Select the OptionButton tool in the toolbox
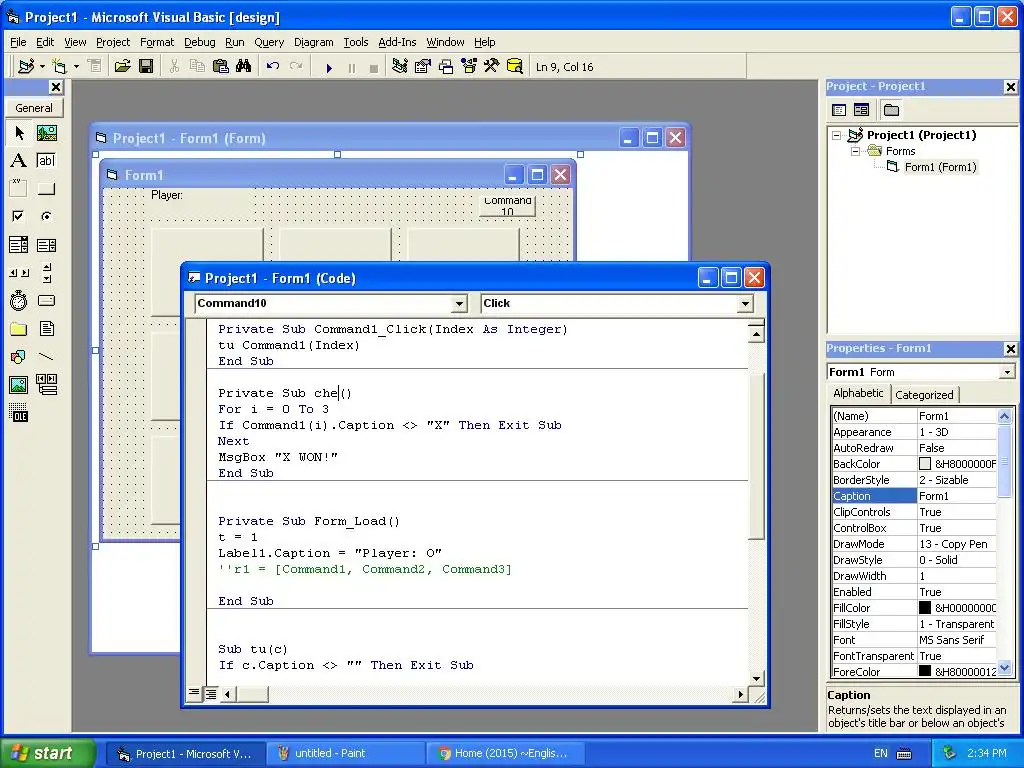 (46, 216)
